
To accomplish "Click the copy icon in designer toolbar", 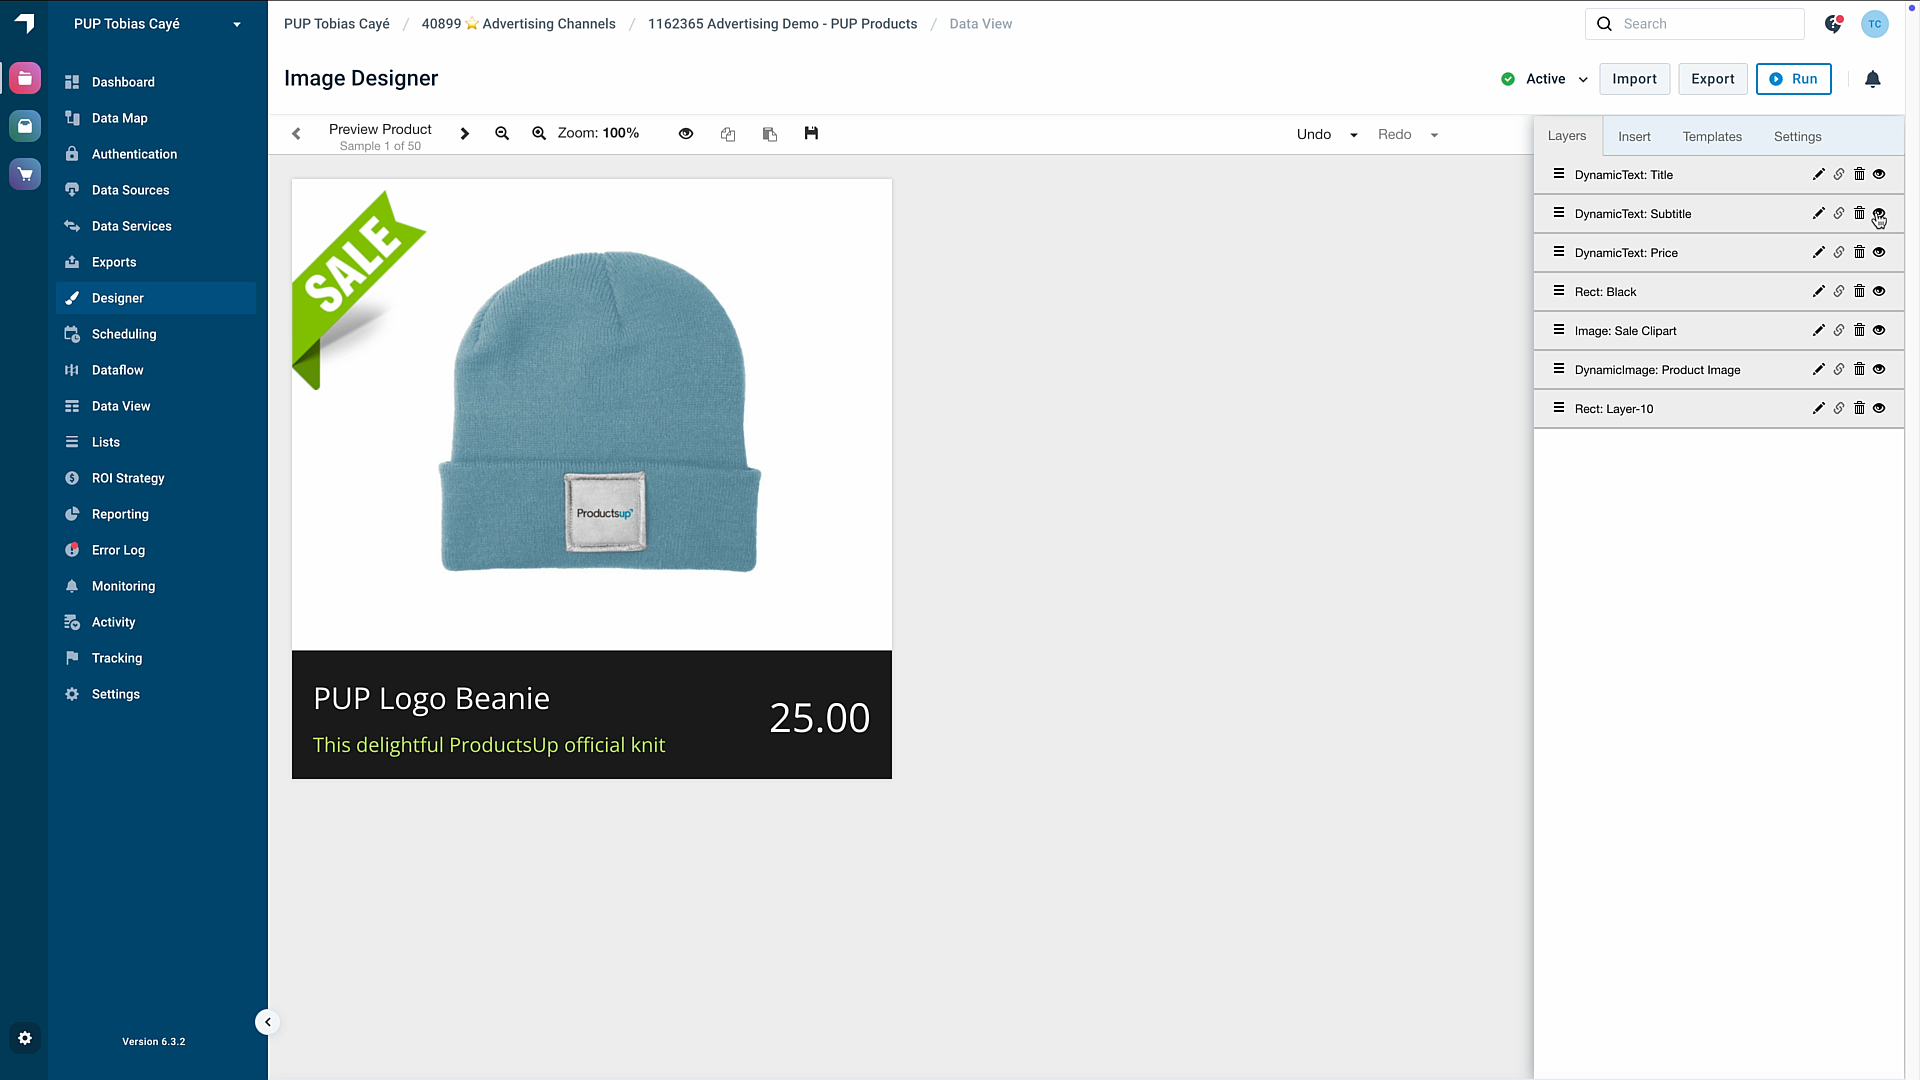I will [728, 134].
